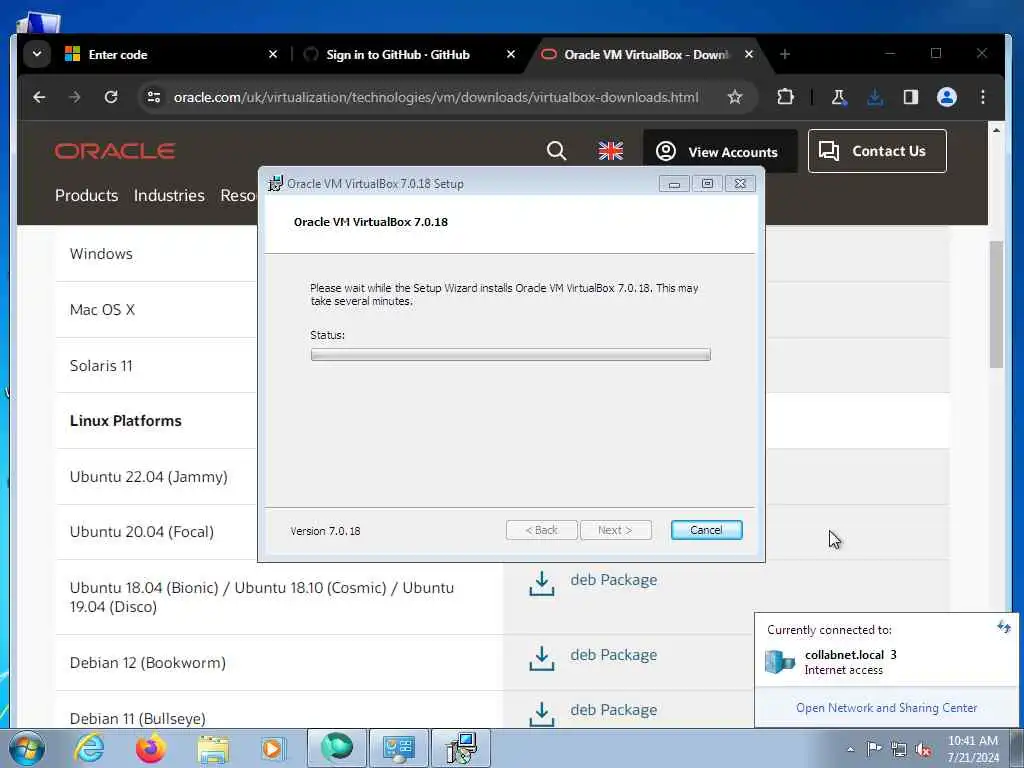1024x768 pixels.
Task: Go back to the previous page in Chrome
Action: point(39,97)
